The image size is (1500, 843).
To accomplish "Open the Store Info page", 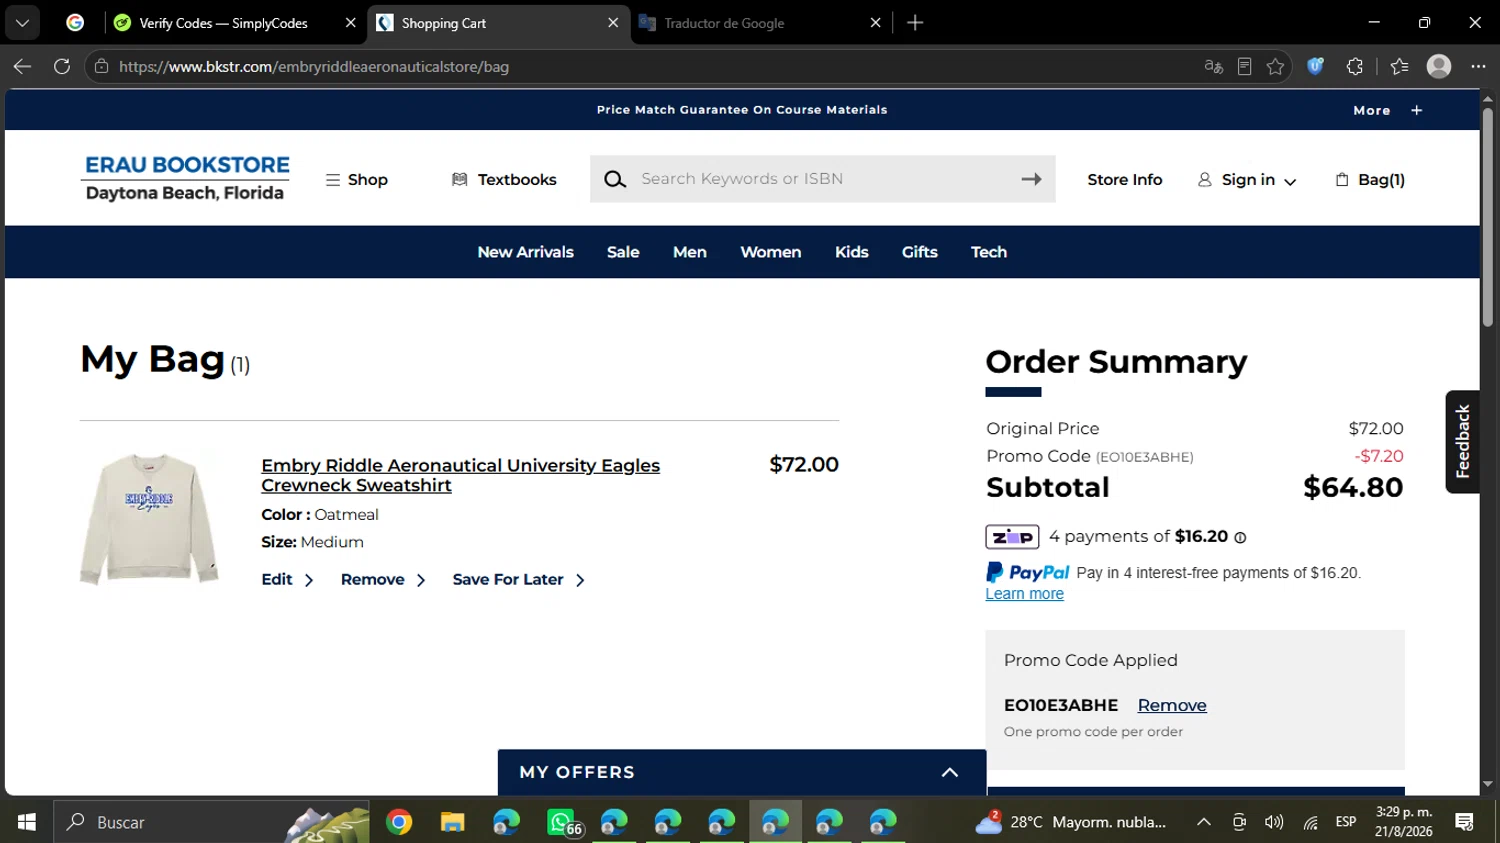I will 1125,180.
